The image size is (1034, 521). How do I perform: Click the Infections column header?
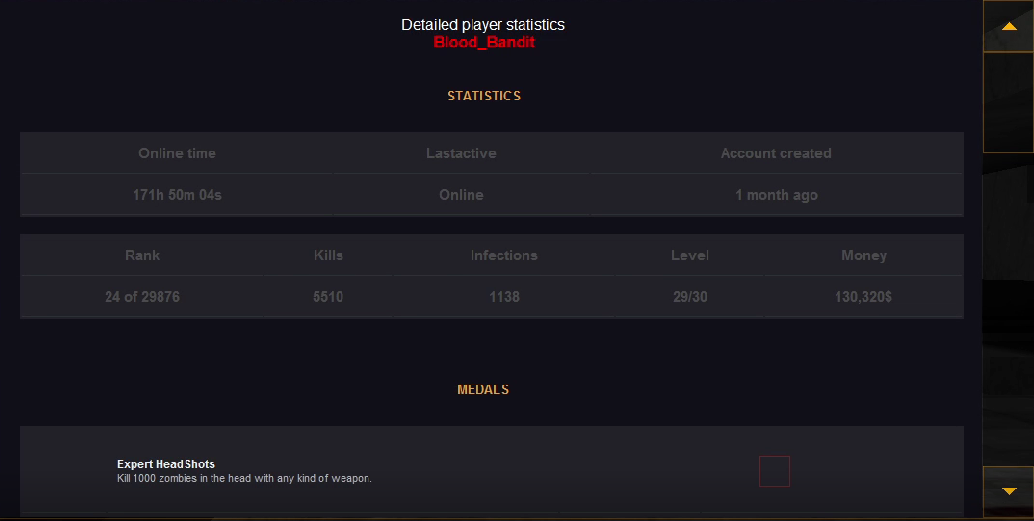tap(504, 255)
